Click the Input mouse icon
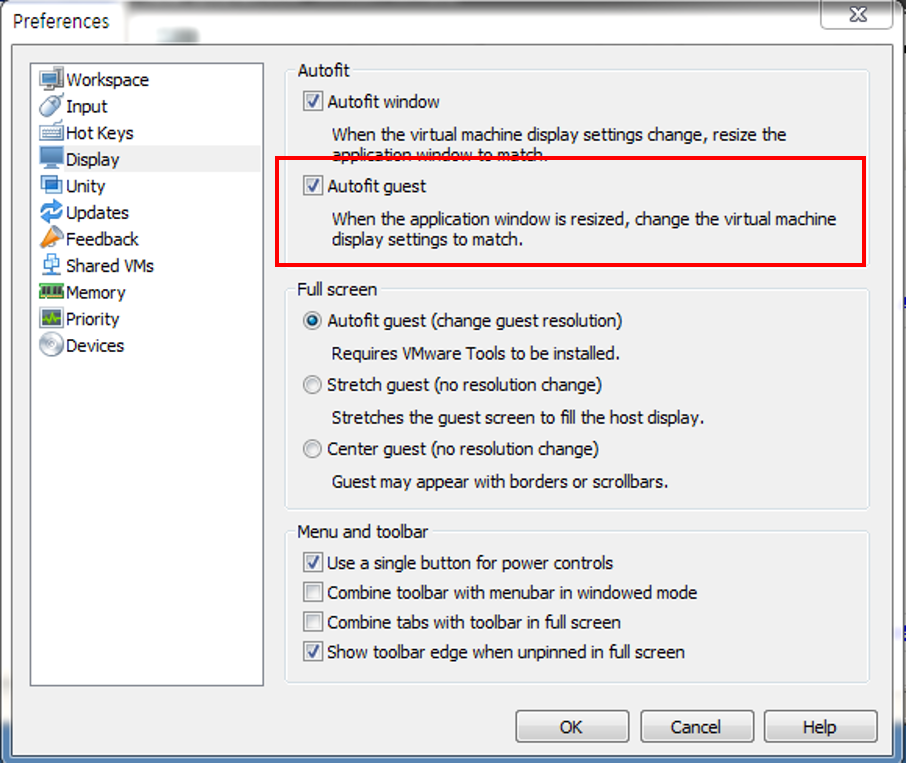The height and width of the screenshot is (763, 906). tap(51, 105)
